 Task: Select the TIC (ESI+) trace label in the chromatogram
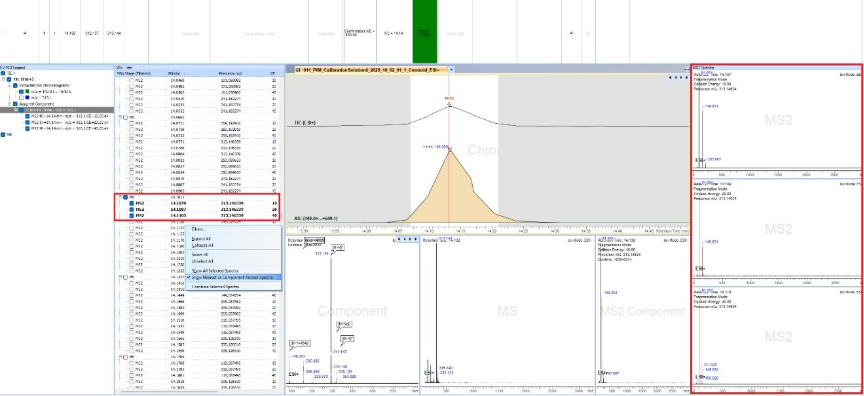tap(305, 123)
